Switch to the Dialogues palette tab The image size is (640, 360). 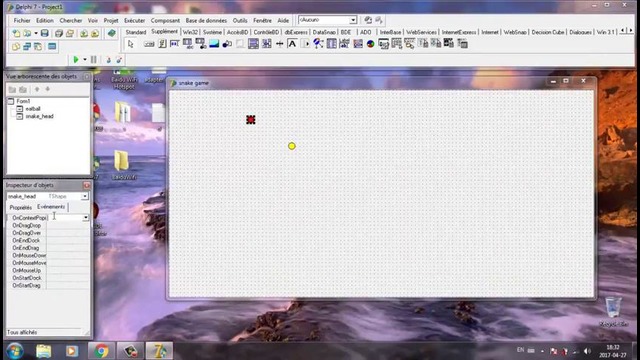580,32
